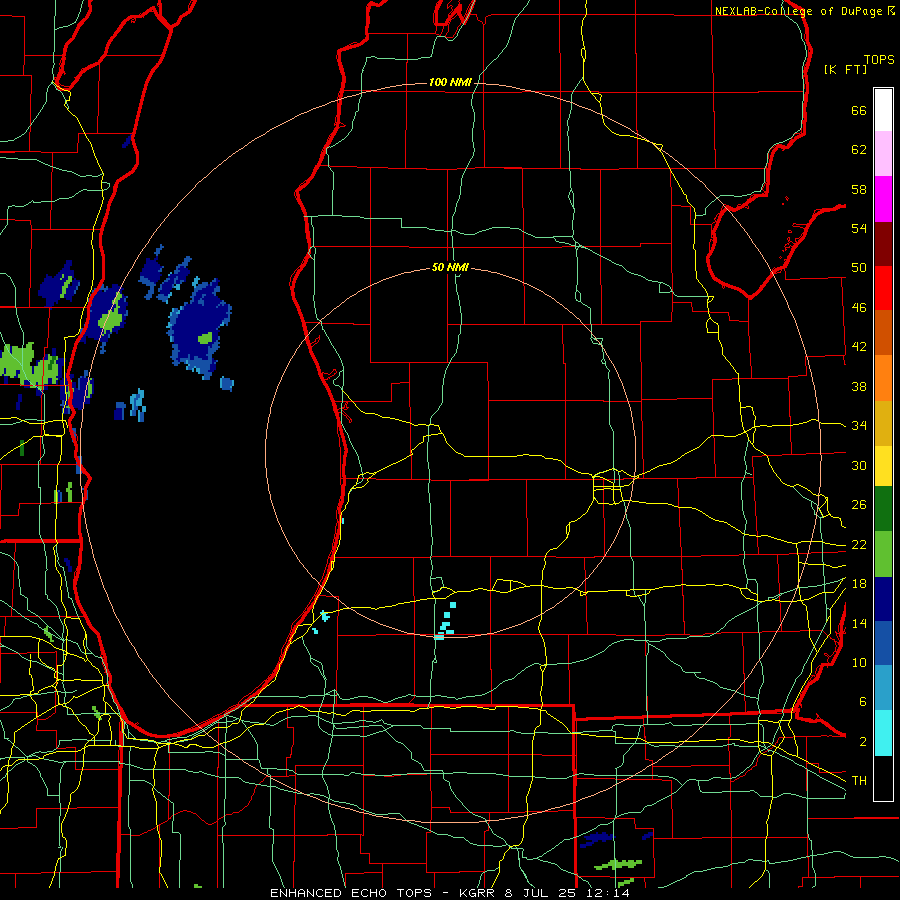900x900 pixels.
Task: Click the 18 legend value
Action: click(859, 583)
